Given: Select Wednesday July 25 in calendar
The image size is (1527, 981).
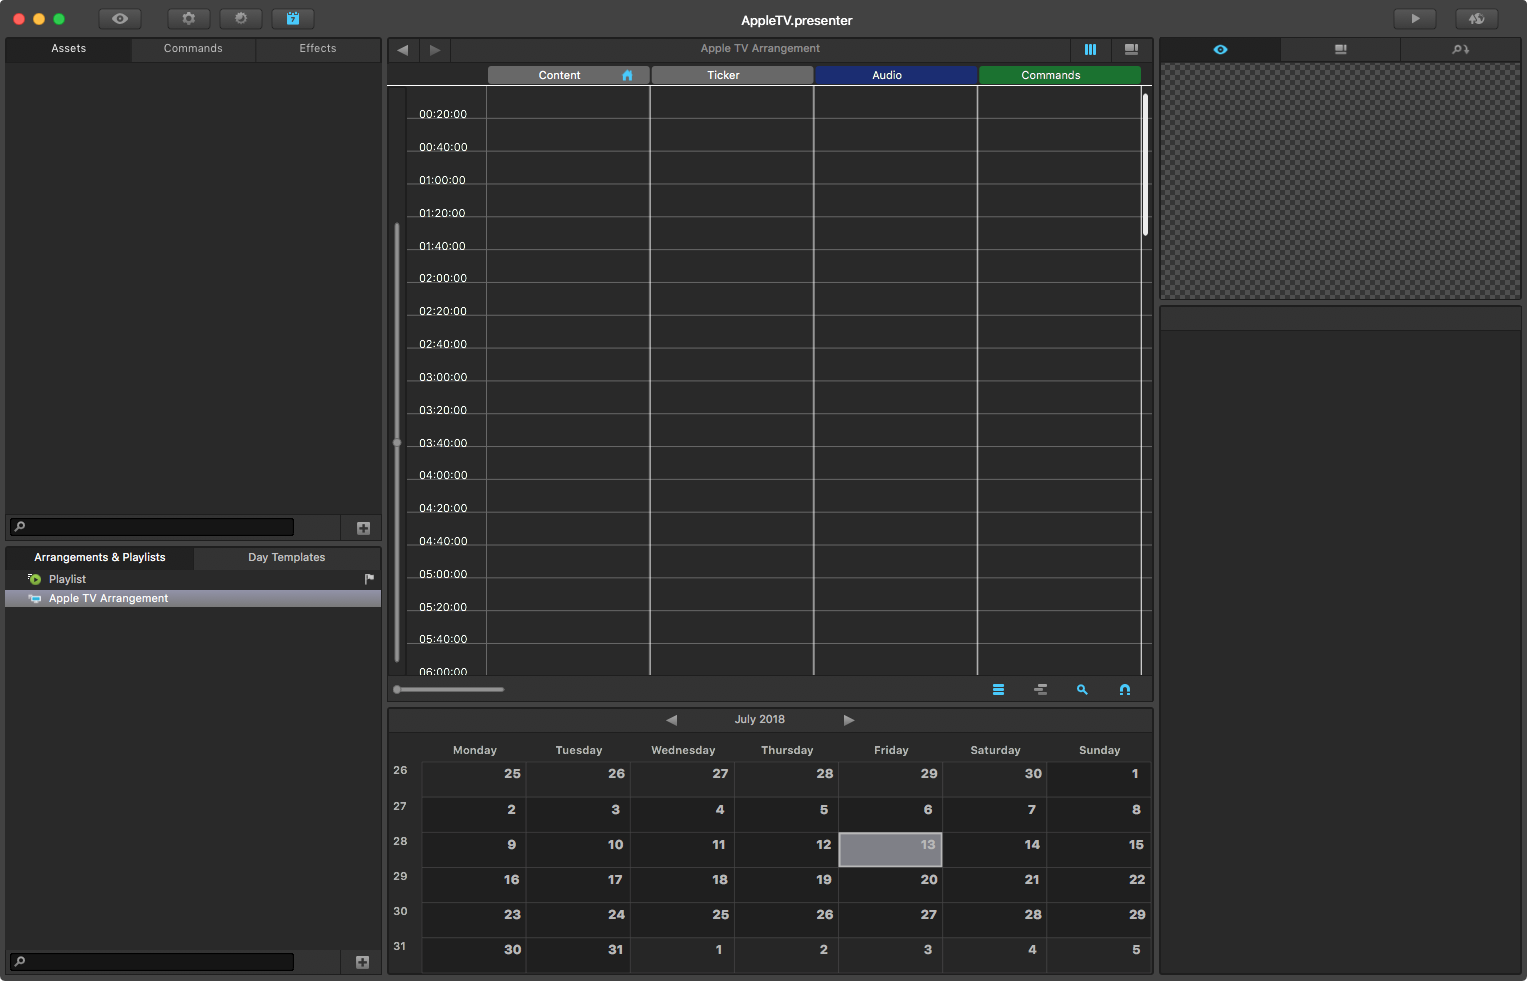Looking at the screenshot, I should [682, 920].
